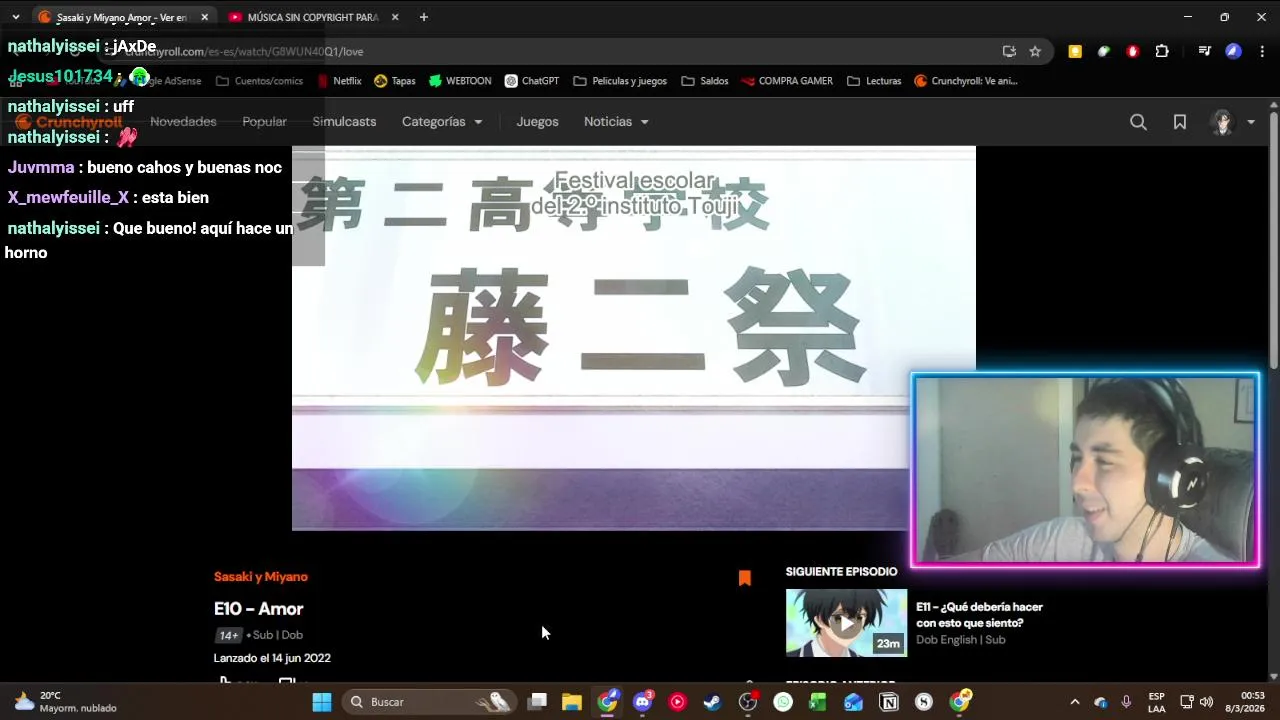Open Crunchyroll site search

coord(1138,122)
